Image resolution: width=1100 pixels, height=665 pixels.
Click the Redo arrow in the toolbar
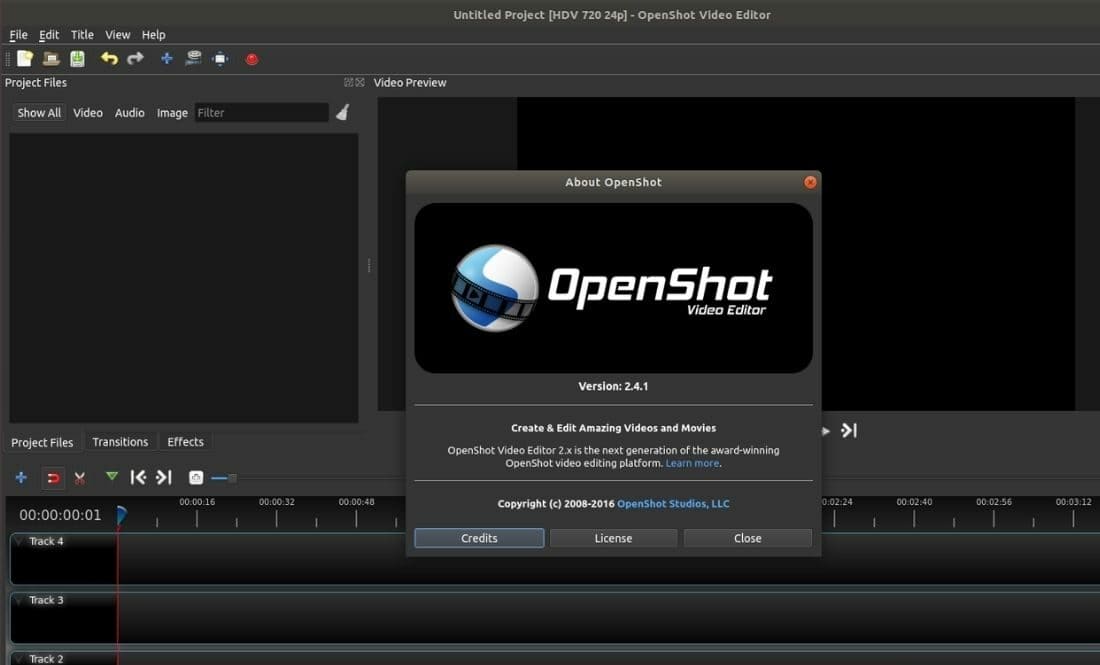pos(135,59)
